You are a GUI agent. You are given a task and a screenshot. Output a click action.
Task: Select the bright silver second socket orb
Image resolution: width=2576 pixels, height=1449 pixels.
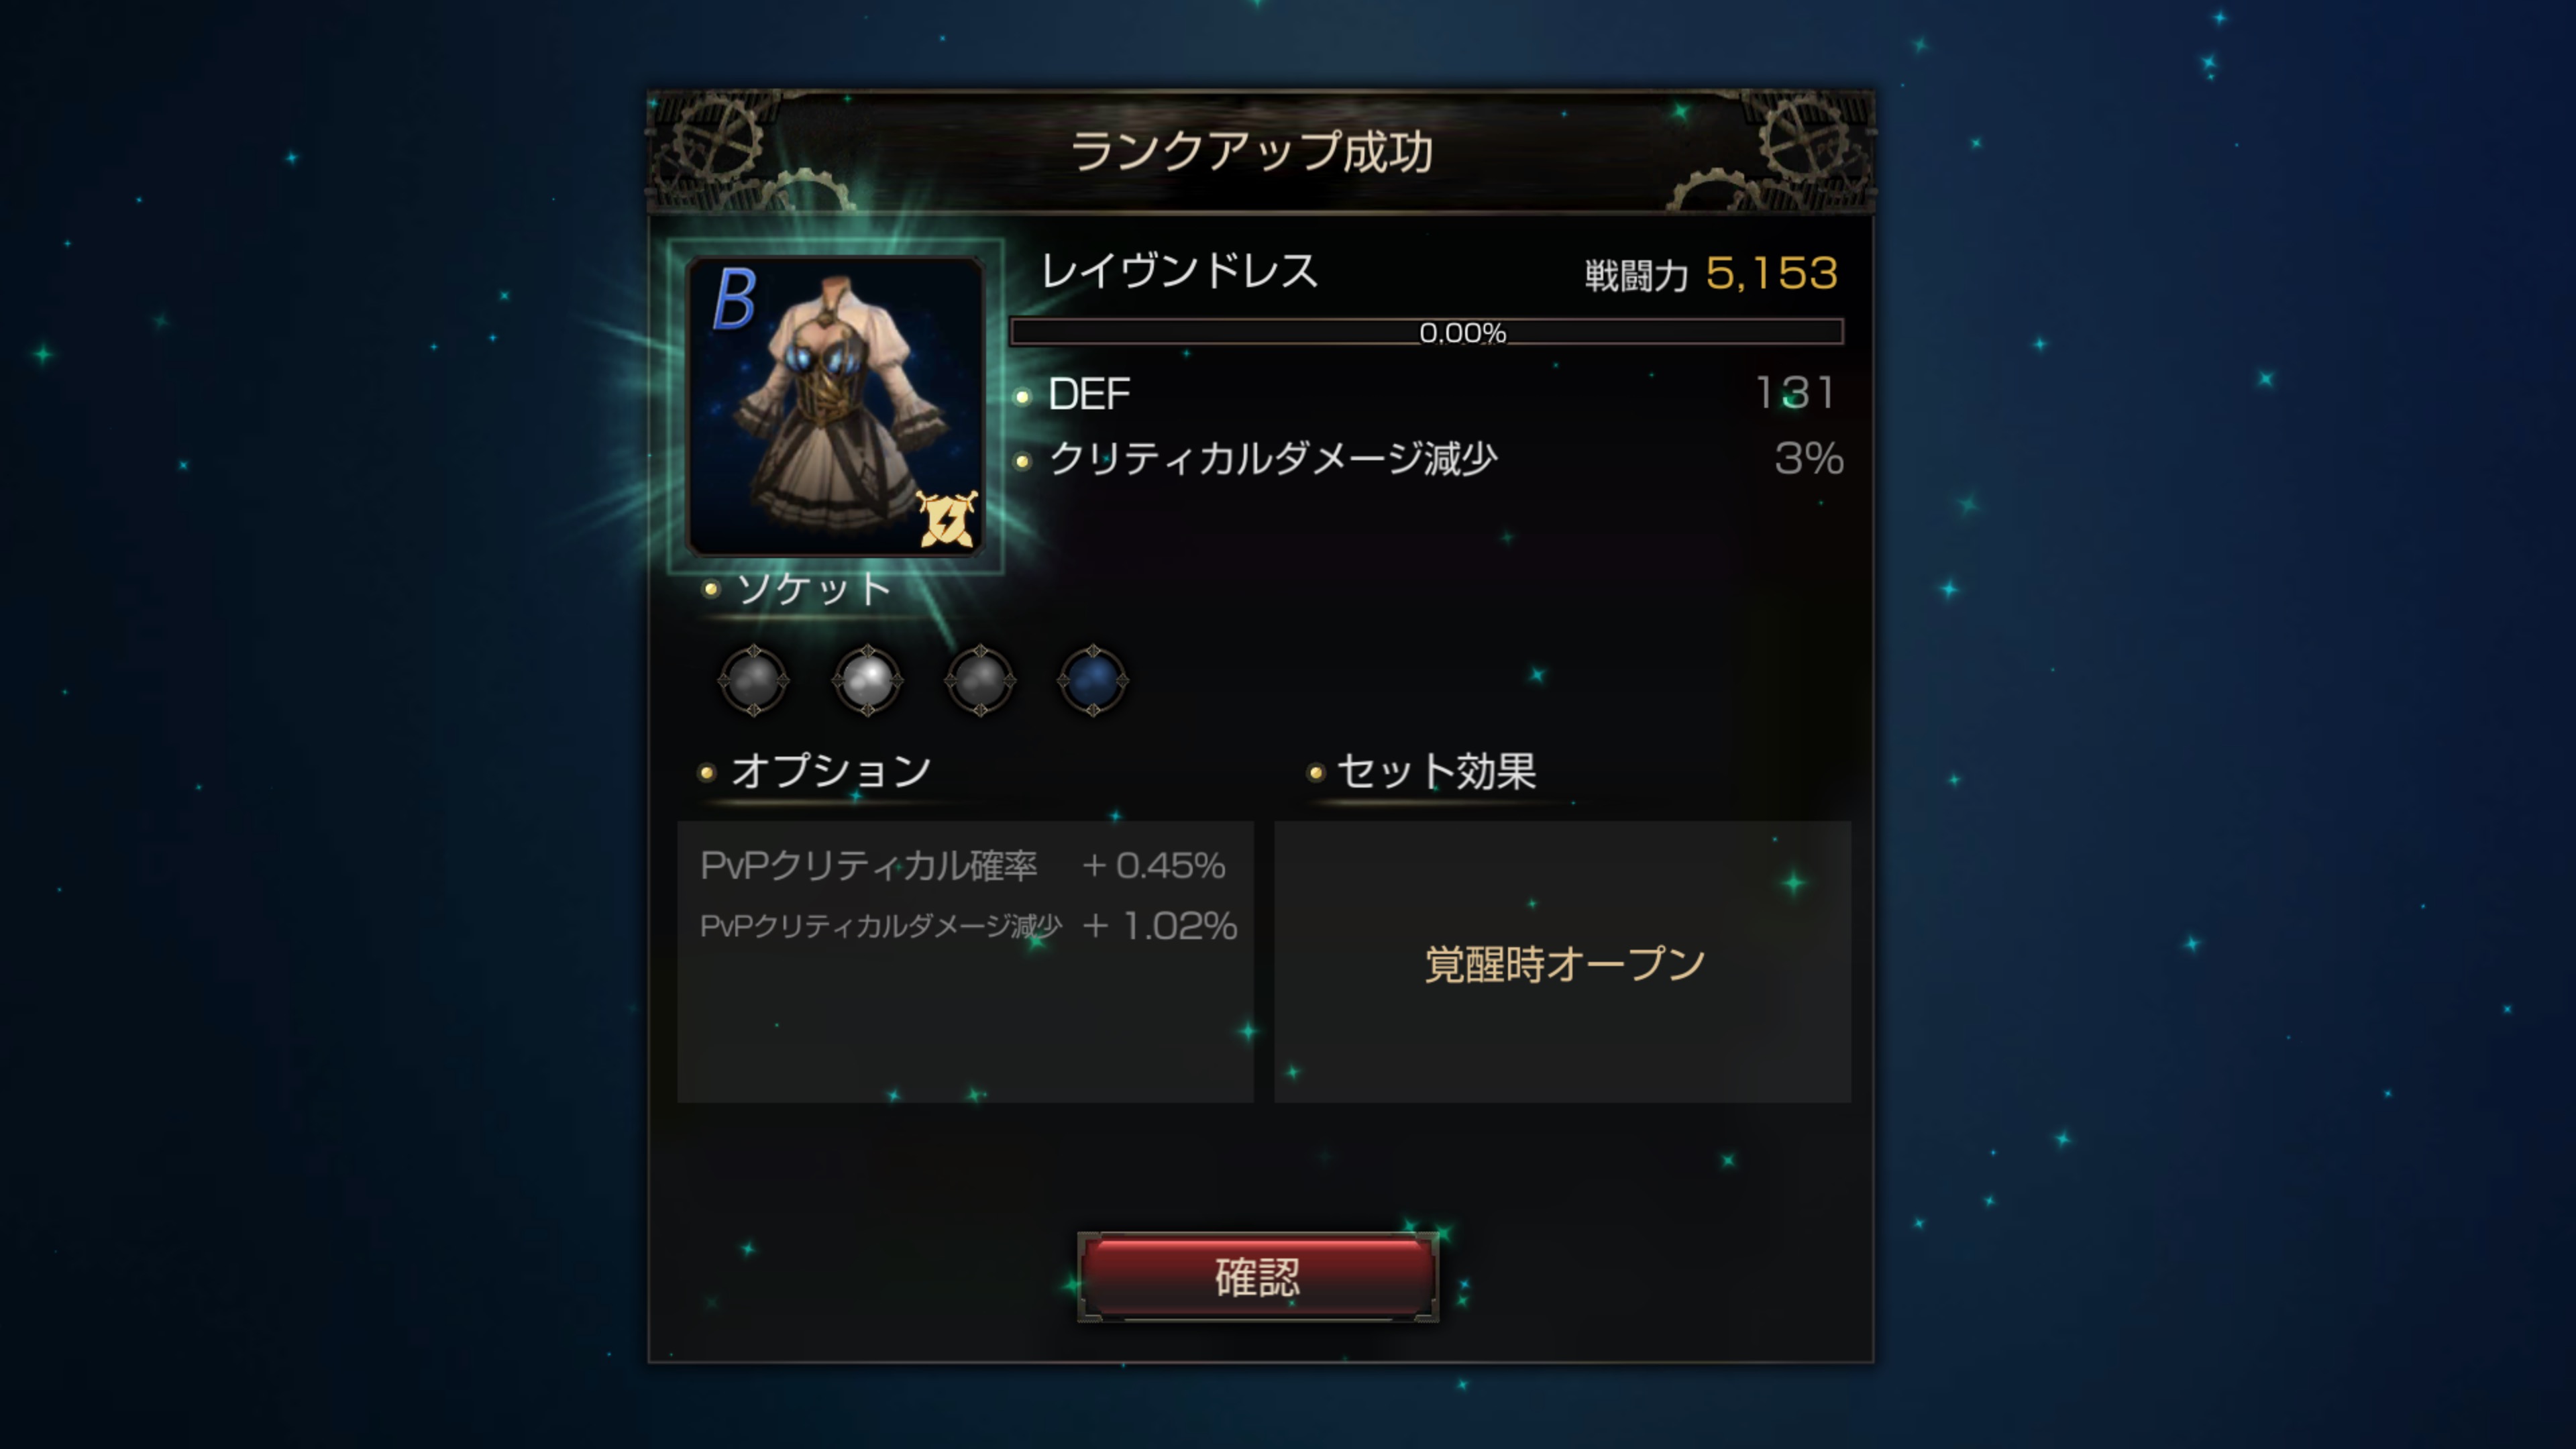coord(867,680)
